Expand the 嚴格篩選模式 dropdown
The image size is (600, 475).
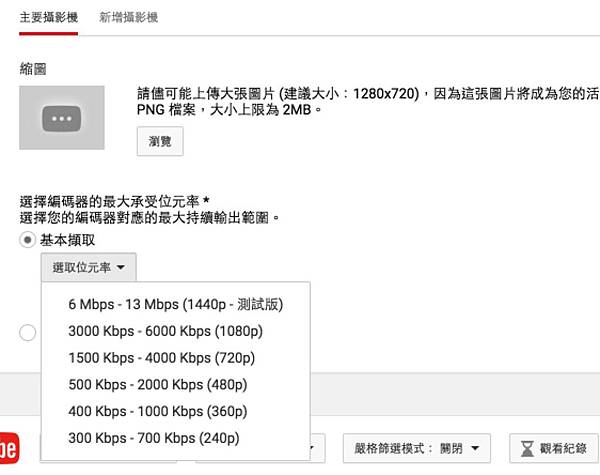[416, 449]
